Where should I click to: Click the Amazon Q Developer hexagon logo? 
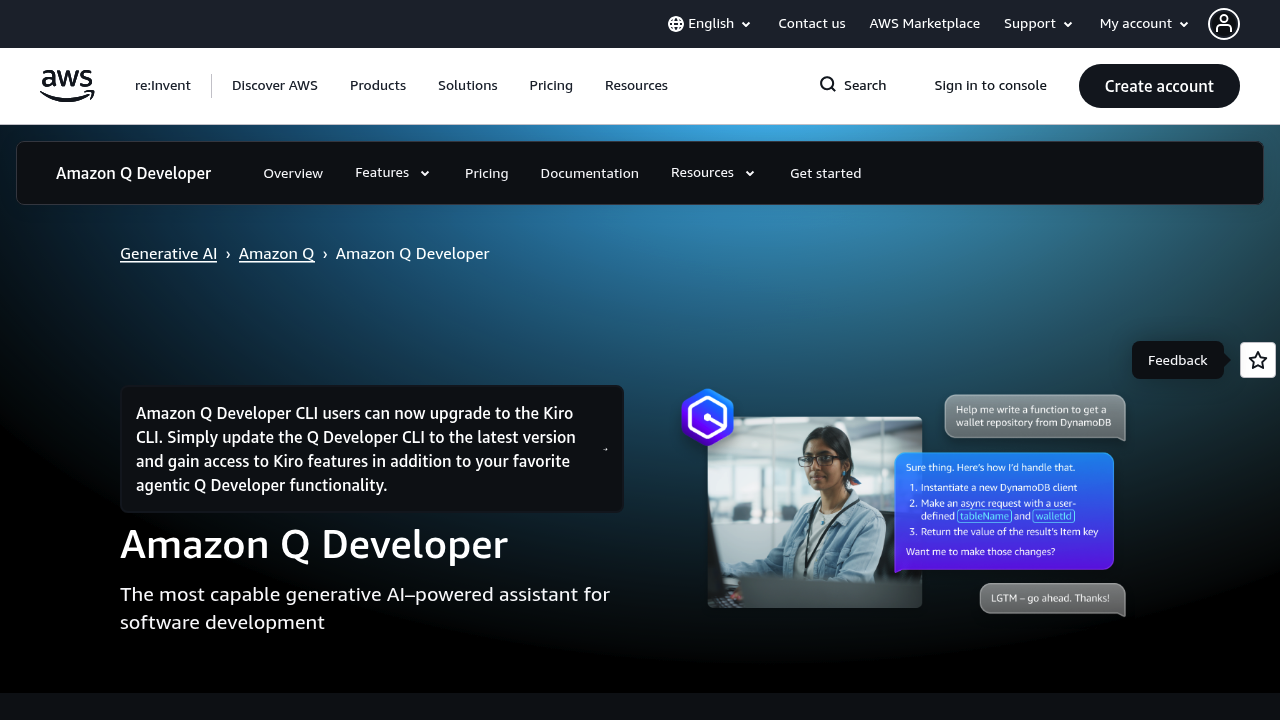pos(707,417)
